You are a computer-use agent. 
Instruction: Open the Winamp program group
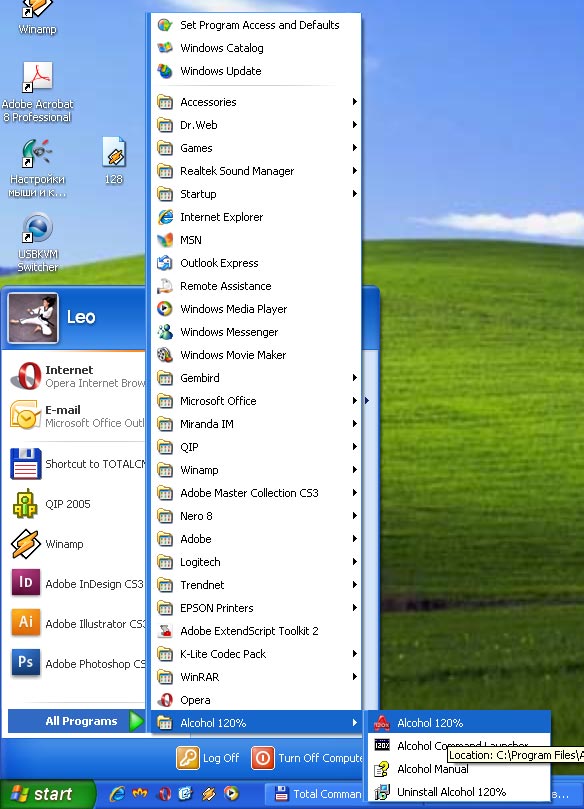click(x=256, y=470)
